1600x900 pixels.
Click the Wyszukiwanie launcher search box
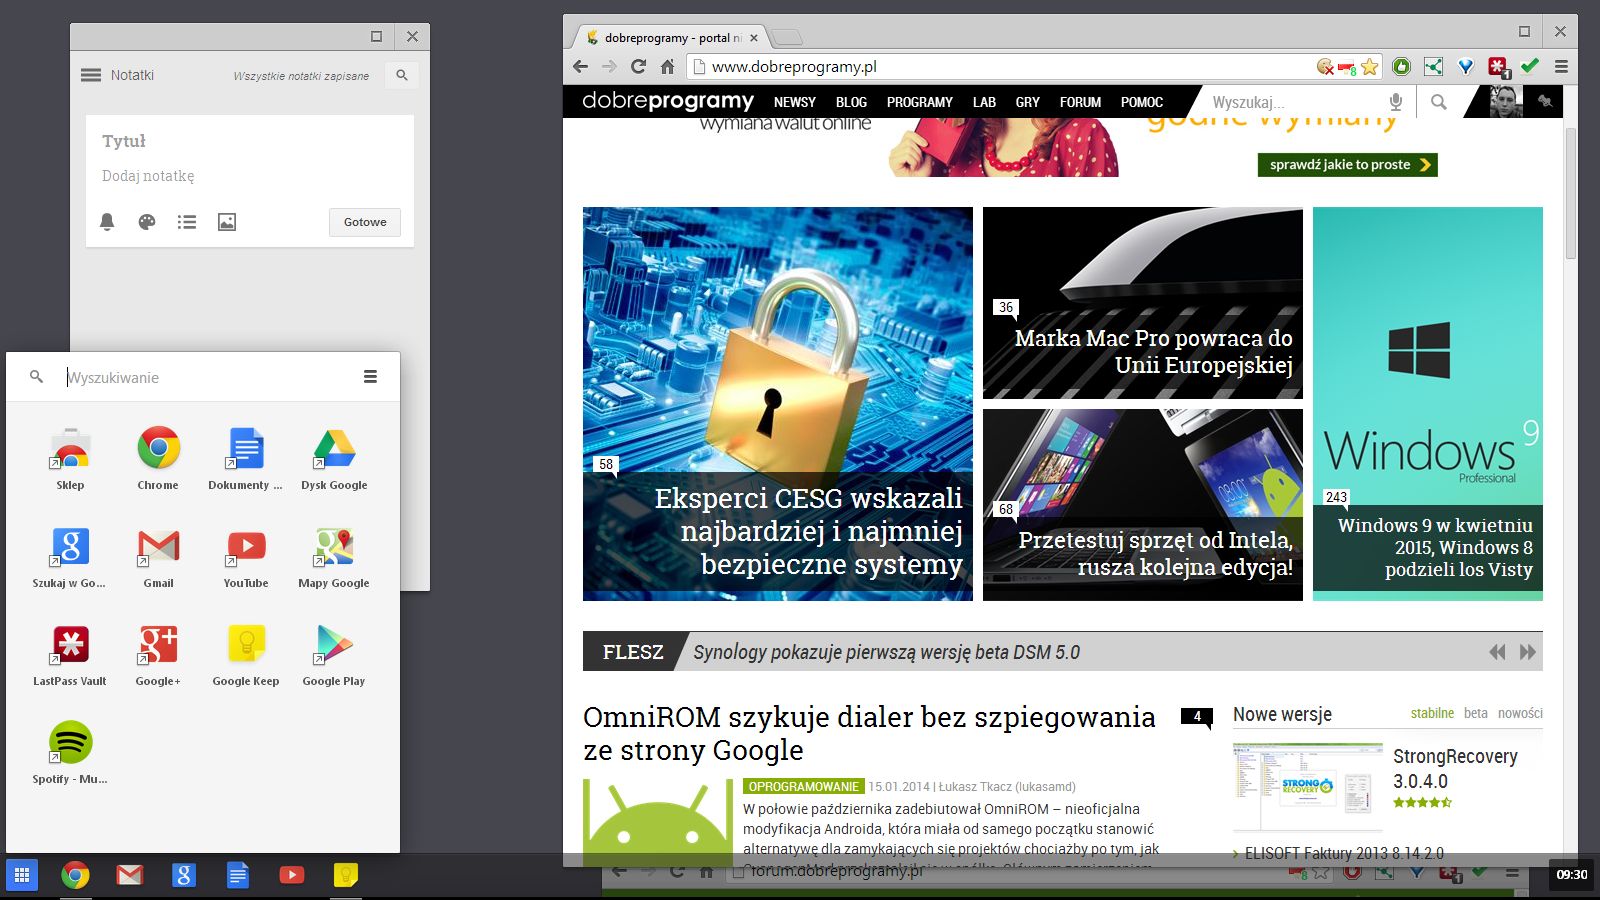tap(205, 377)
